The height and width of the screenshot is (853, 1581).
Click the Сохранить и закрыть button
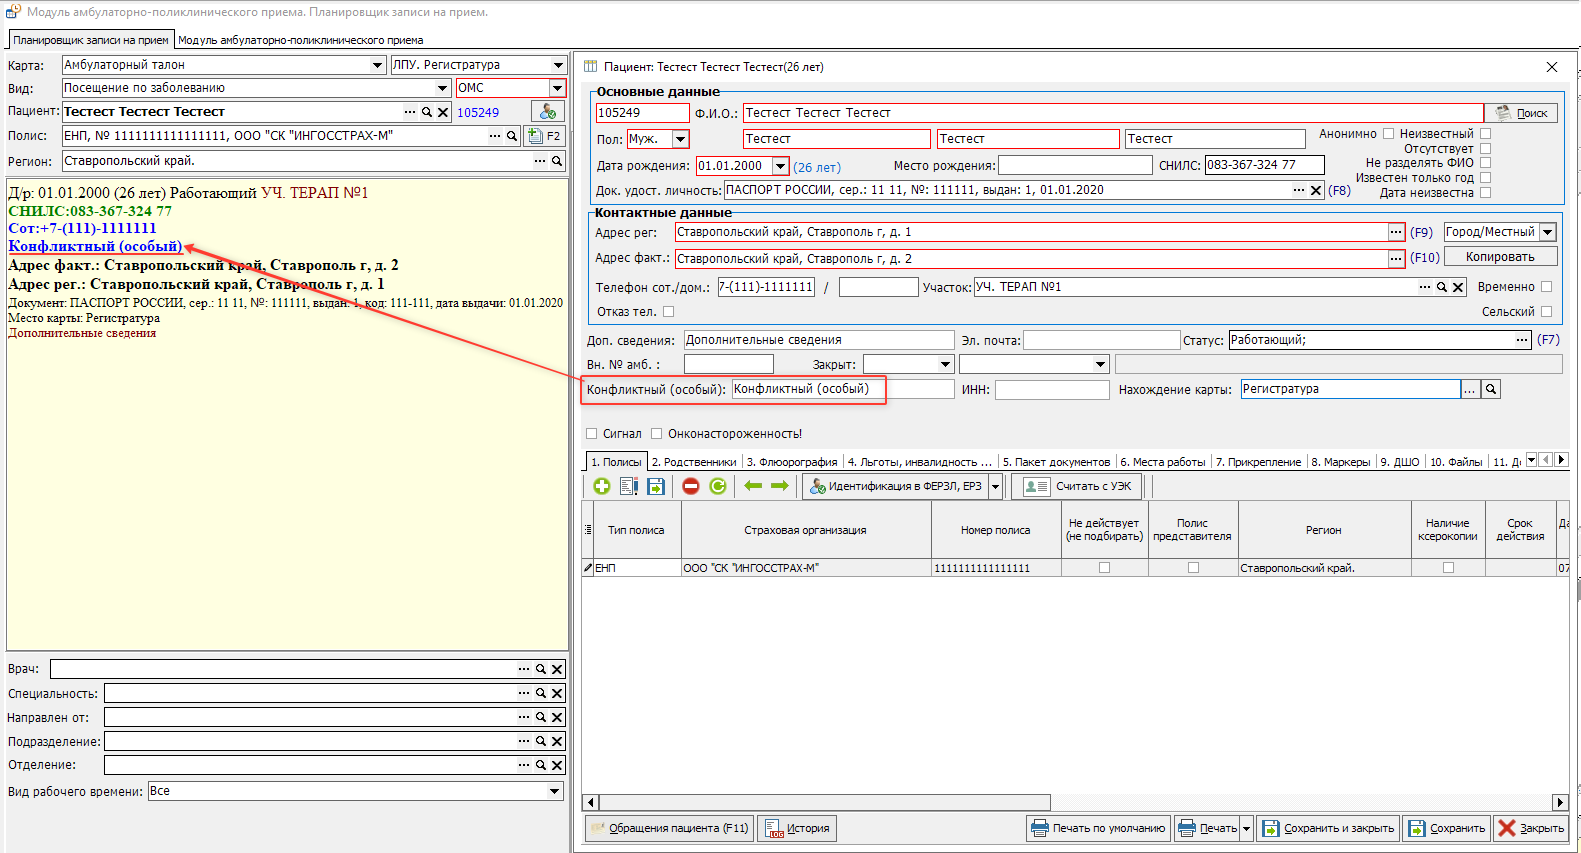[x=1329, y=828]
